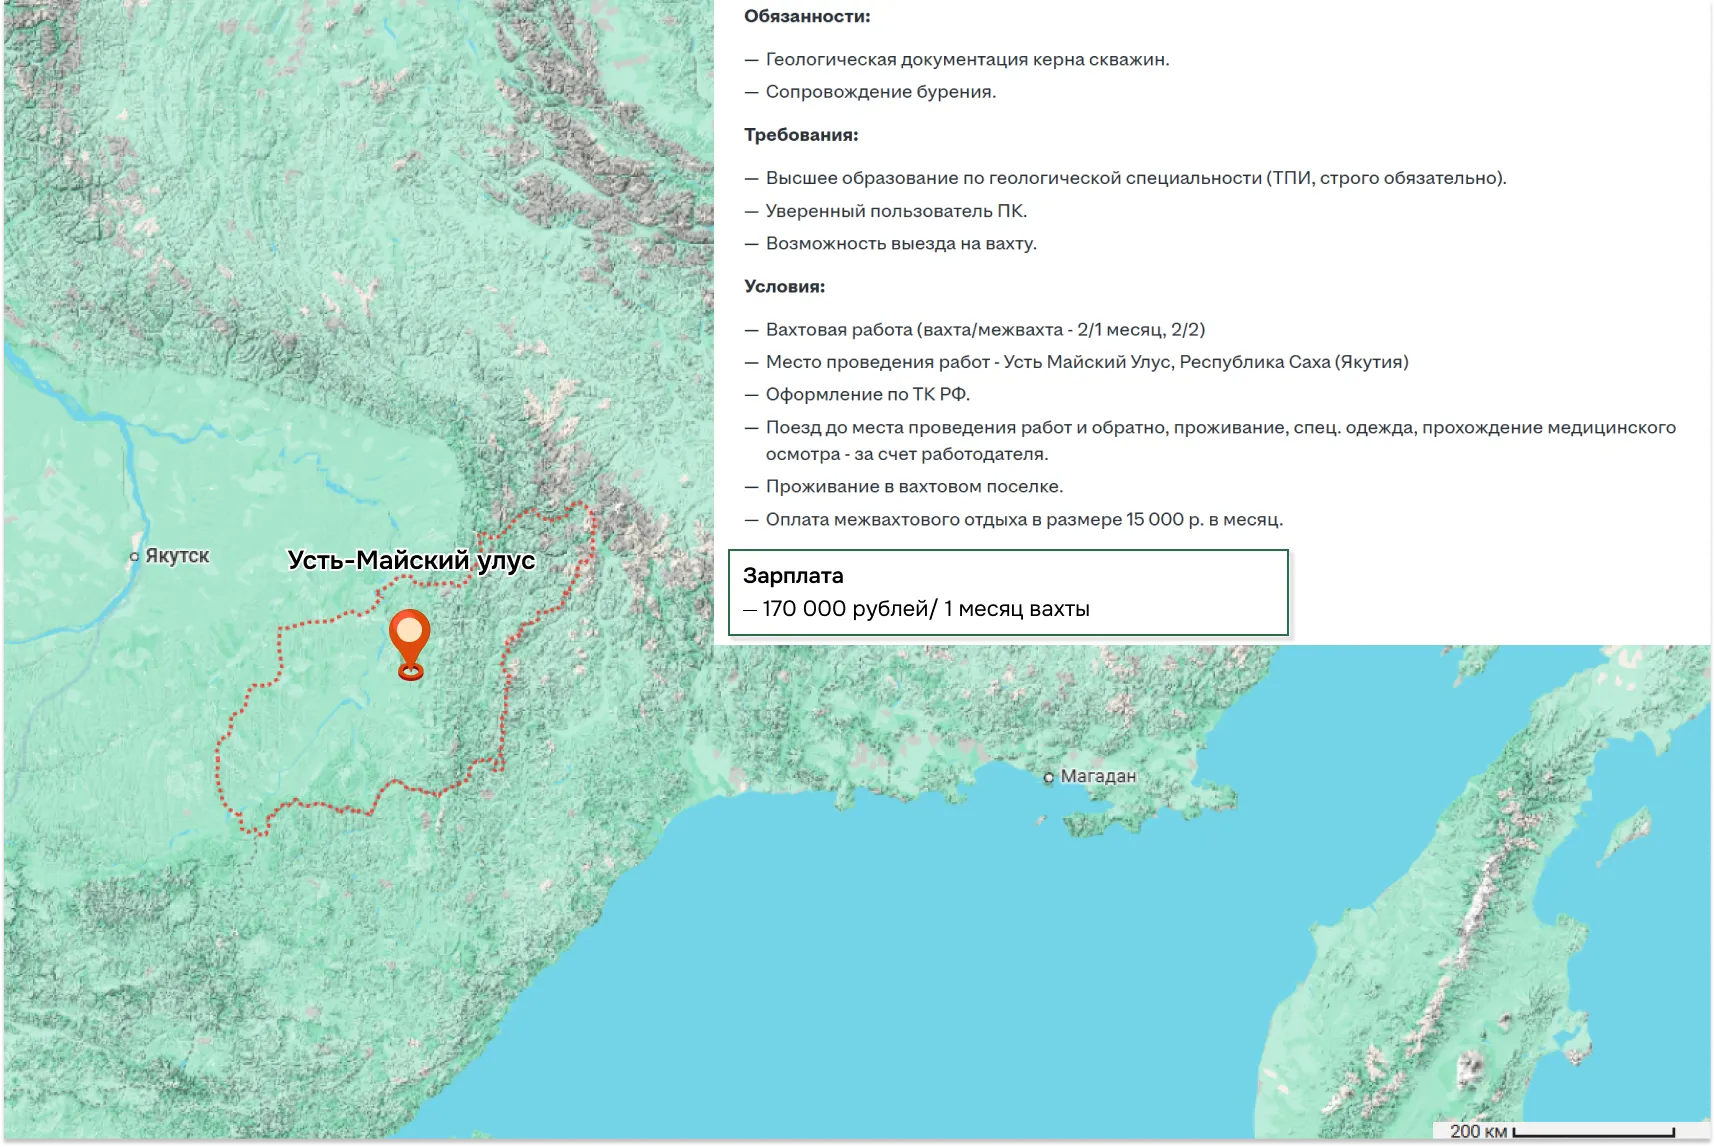Click the Обязанности section heading
The height and width of the screenshot is (1147, 1715).
[x=807, y=17]
